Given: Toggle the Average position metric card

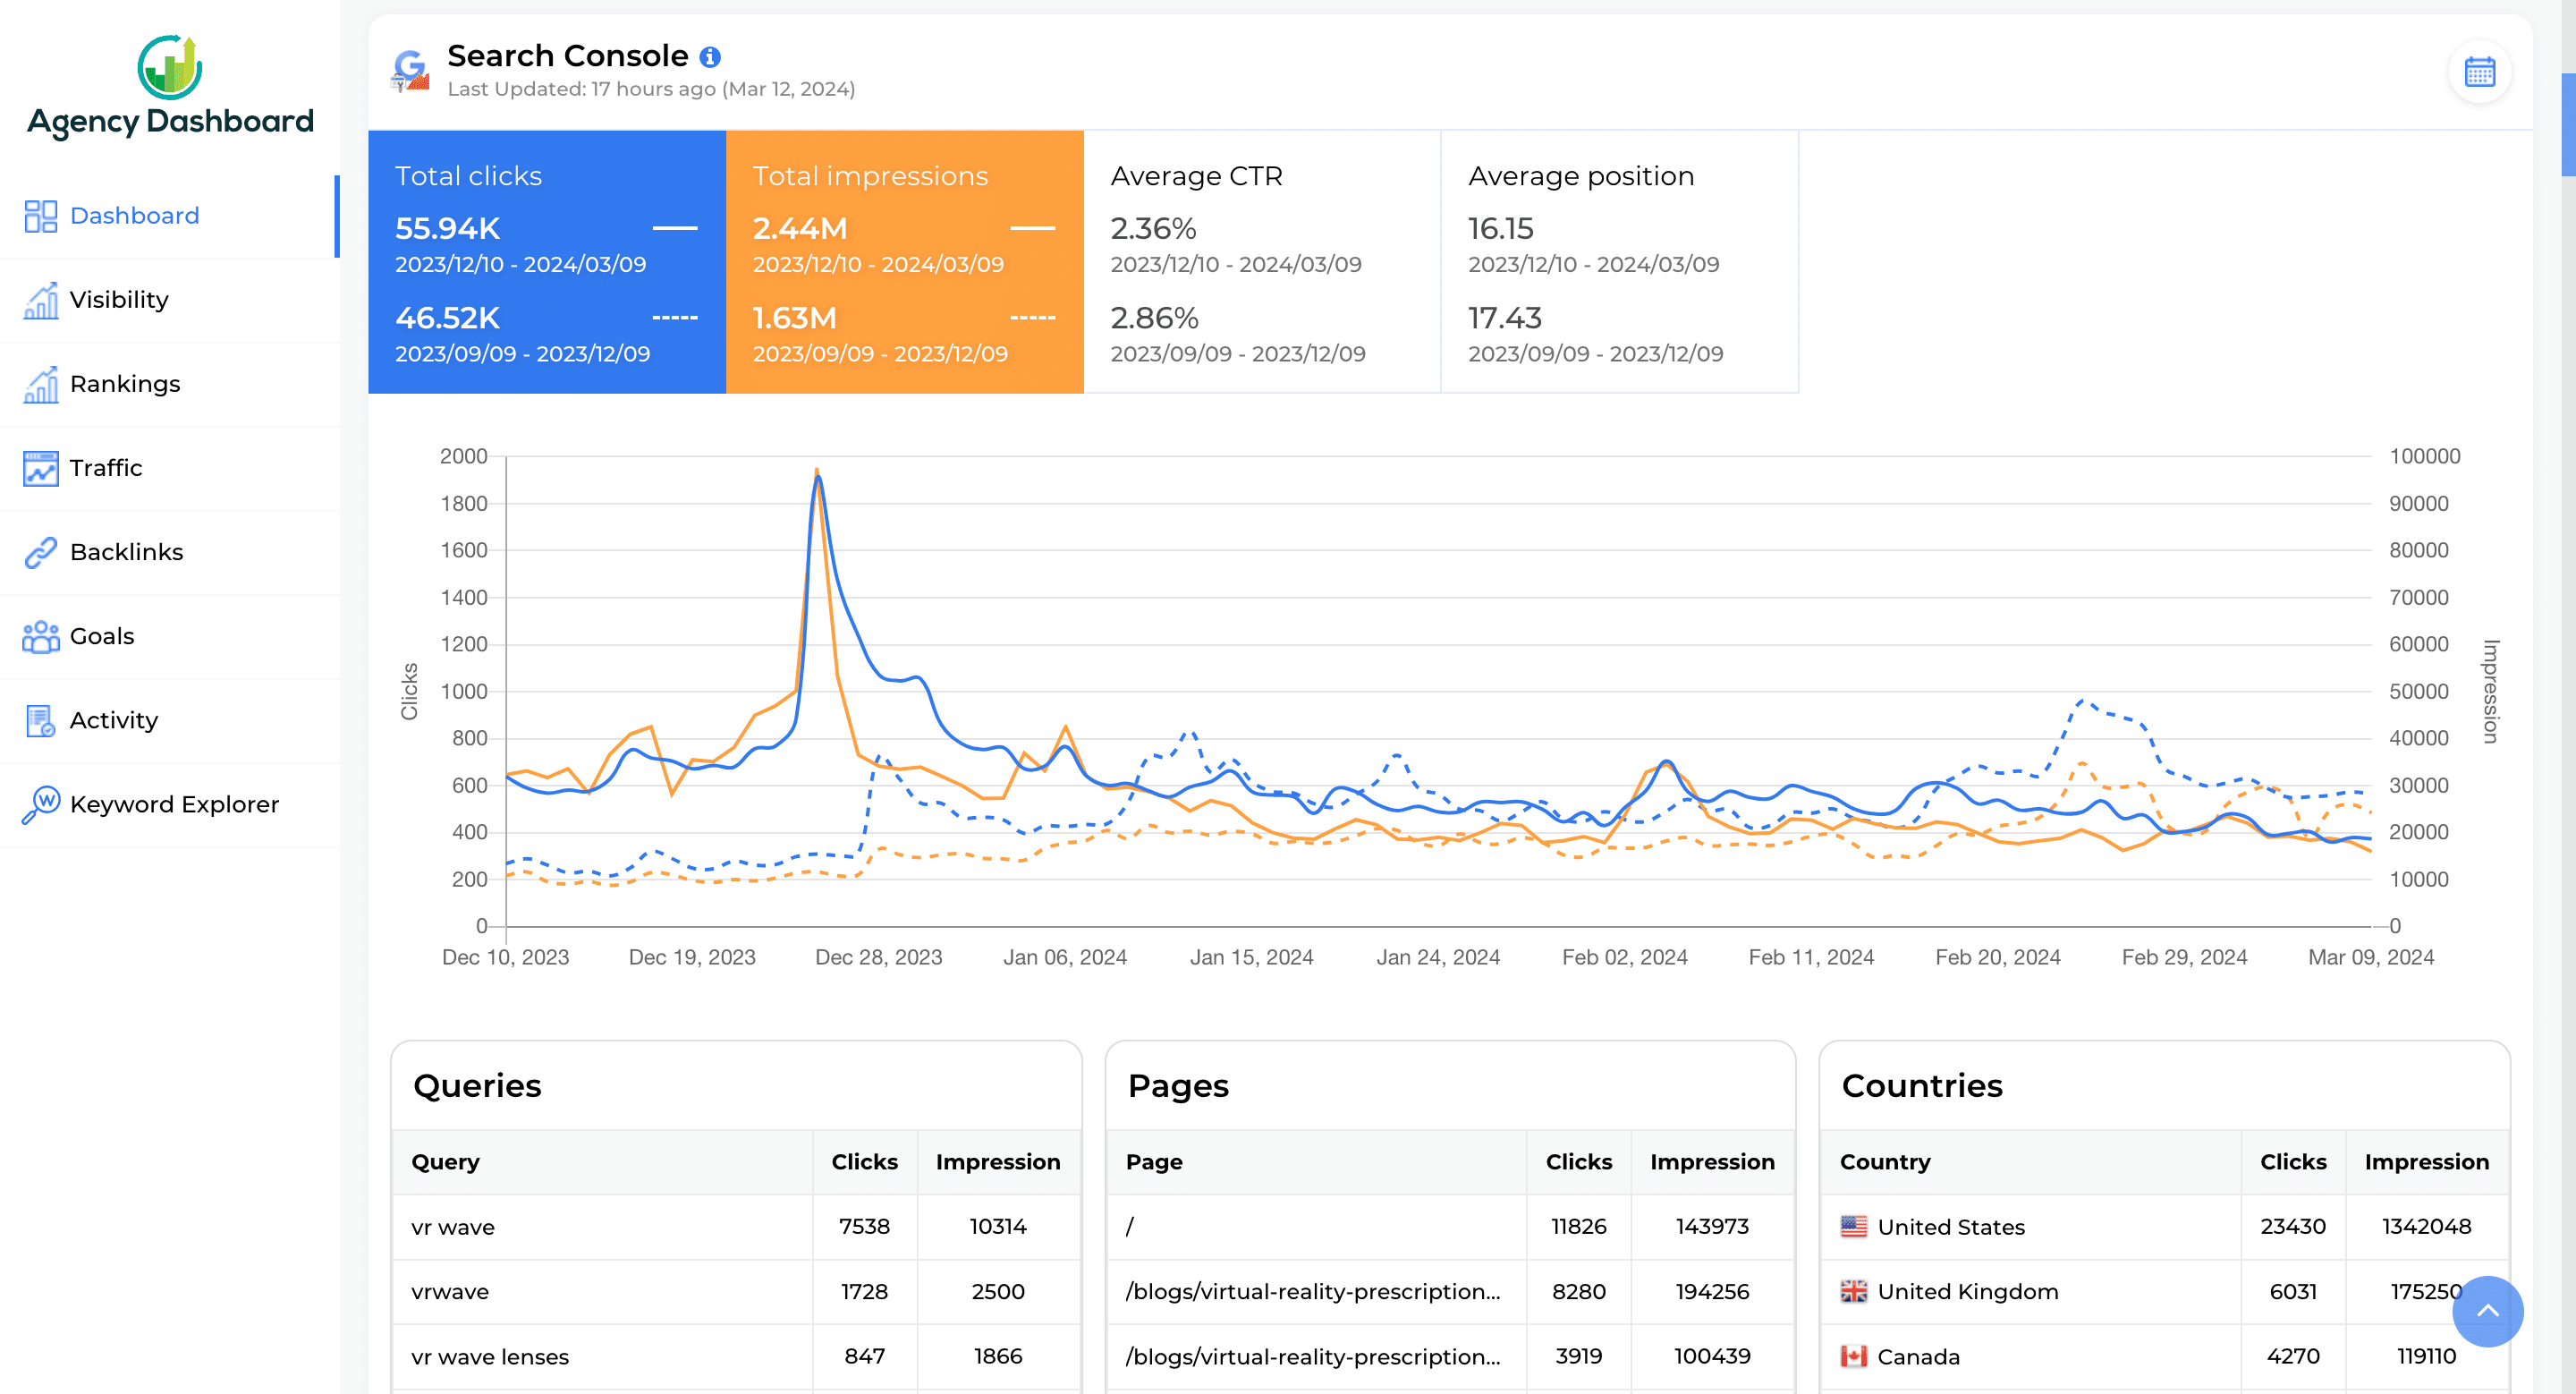Looking at the screenshot, I should (1620, 262).
